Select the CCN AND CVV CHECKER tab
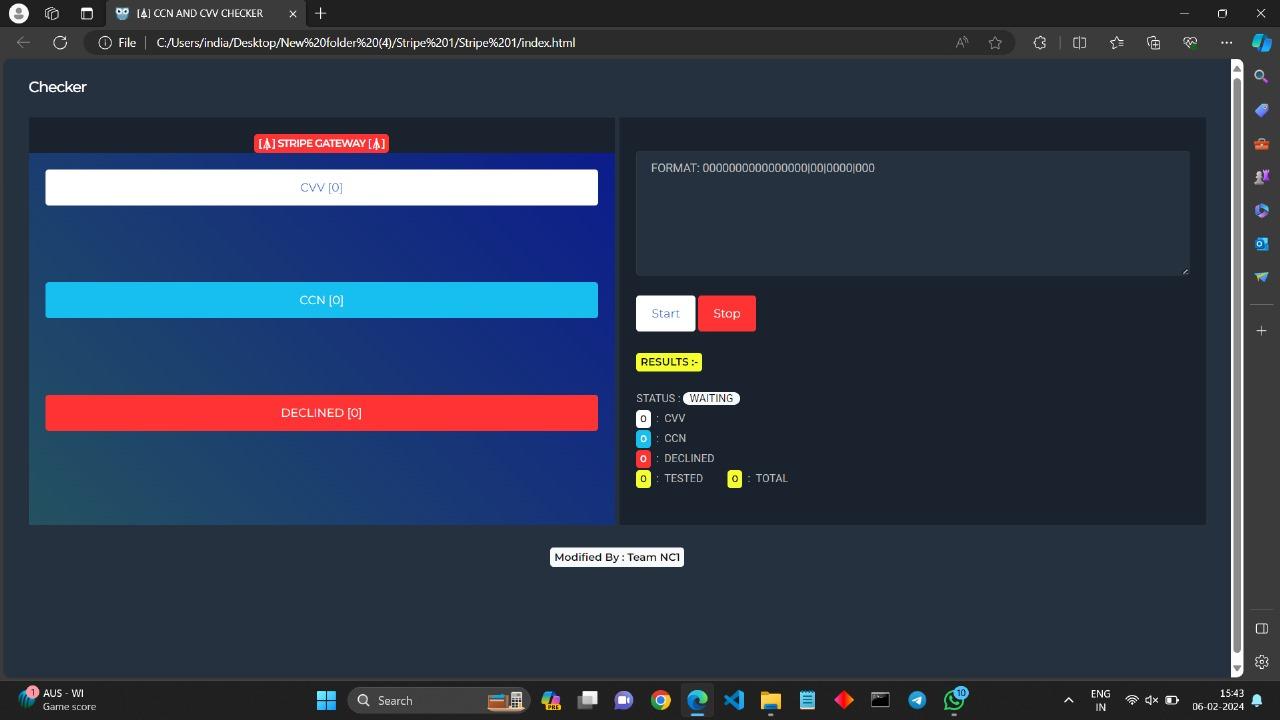 (x=205, y=13)
